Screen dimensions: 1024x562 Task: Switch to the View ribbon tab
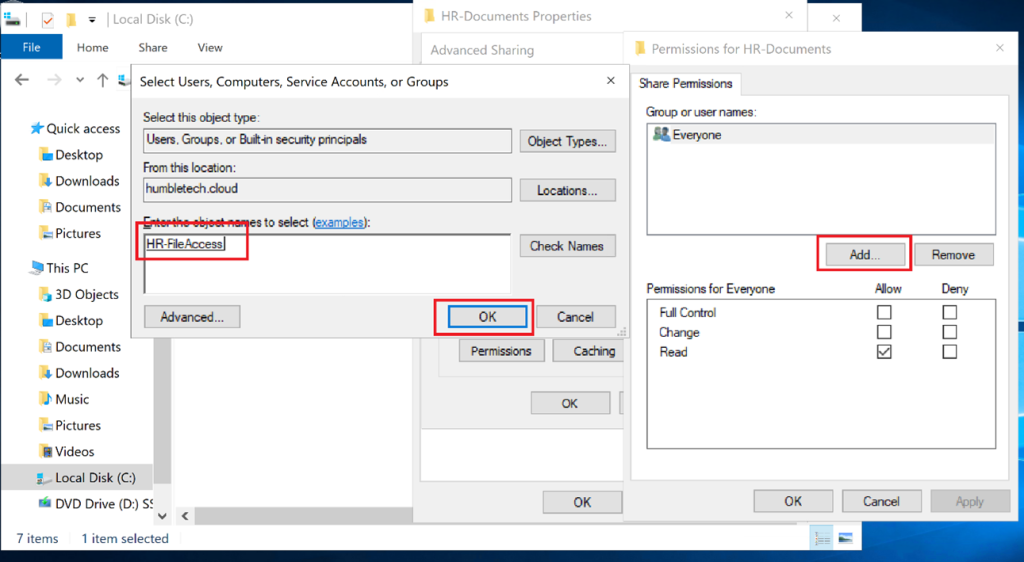210,47
